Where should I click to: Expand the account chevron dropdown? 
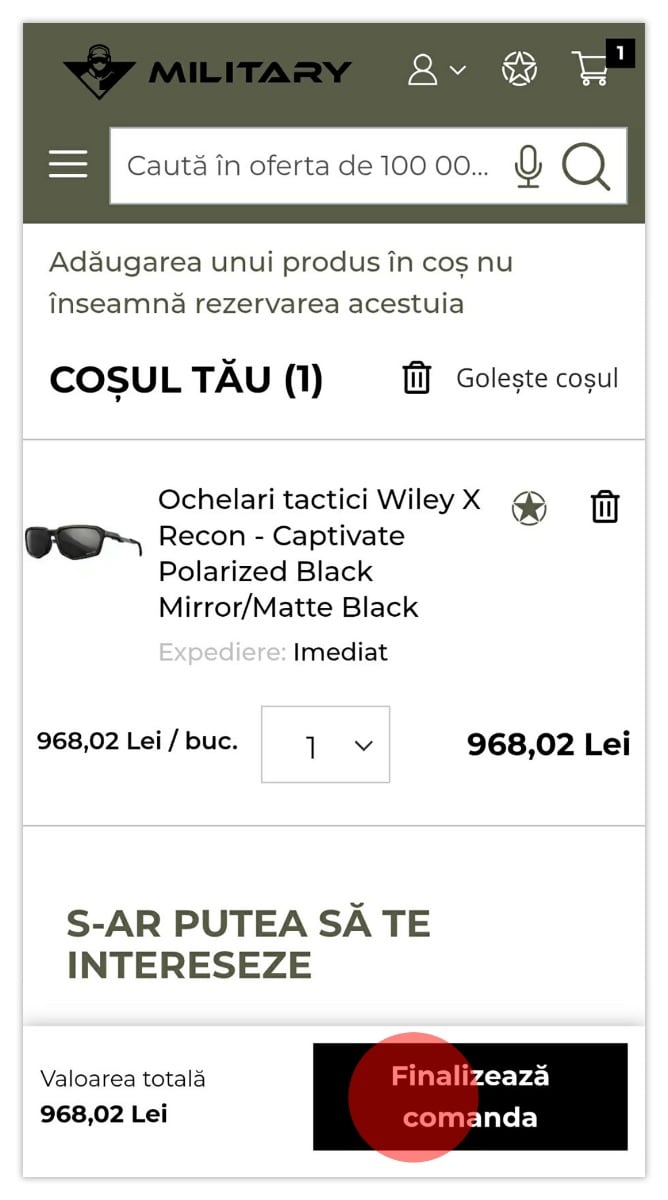(x=458, y=70)
